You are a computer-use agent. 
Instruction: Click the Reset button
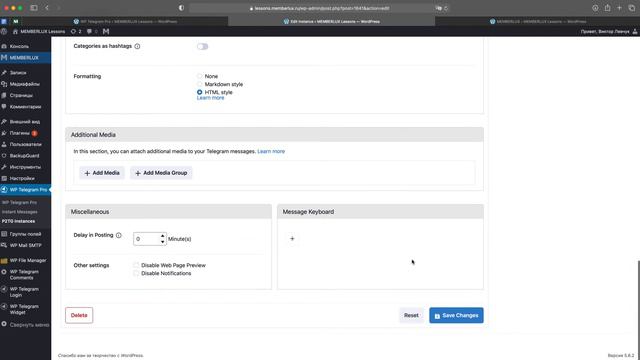click(x=411, y=315)
